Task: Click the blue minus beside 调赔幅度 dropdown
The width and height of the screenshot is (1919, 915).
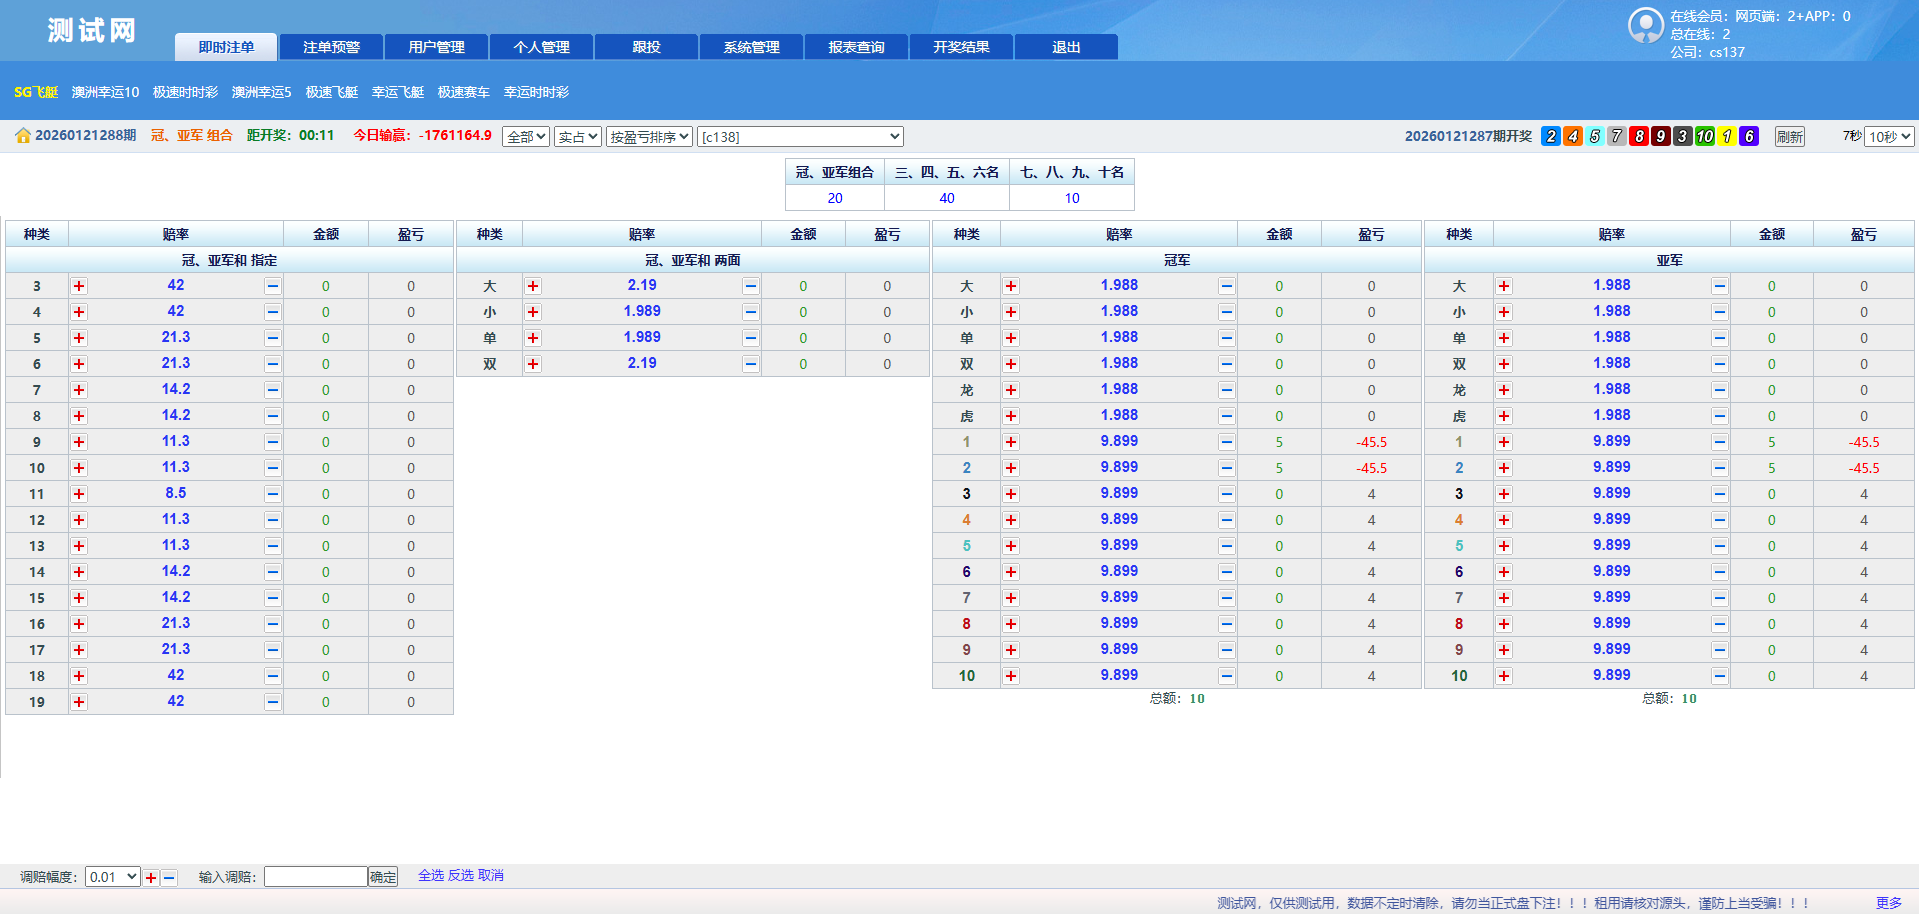Action: (169, 878)
